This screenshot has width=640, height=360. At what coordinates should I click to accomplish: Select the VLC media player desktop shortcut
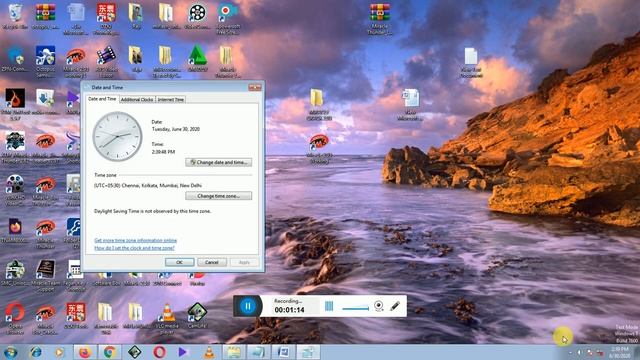[167, 318]
